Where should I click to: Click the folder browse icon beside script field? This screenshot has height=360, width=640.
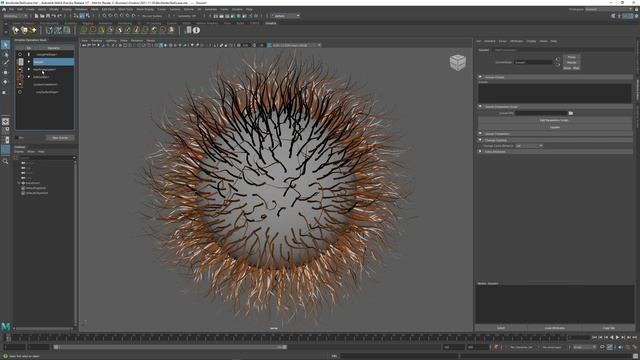tap(571, 113)
